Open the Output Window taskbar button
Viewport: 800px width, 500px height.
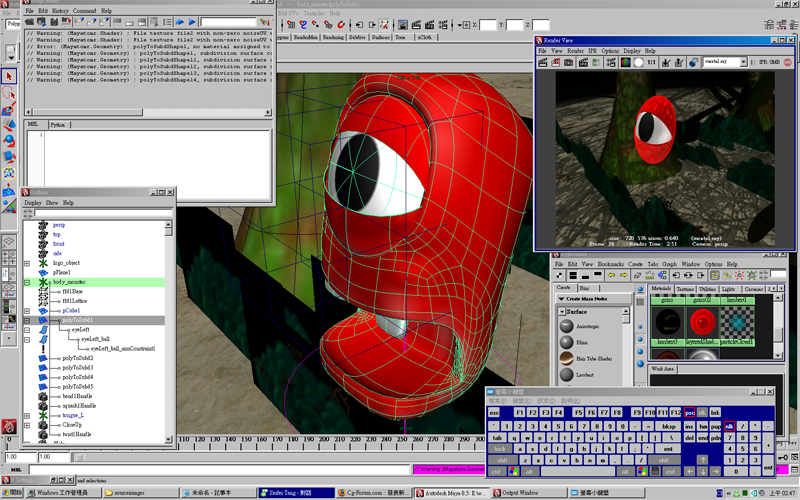[529, 493]
